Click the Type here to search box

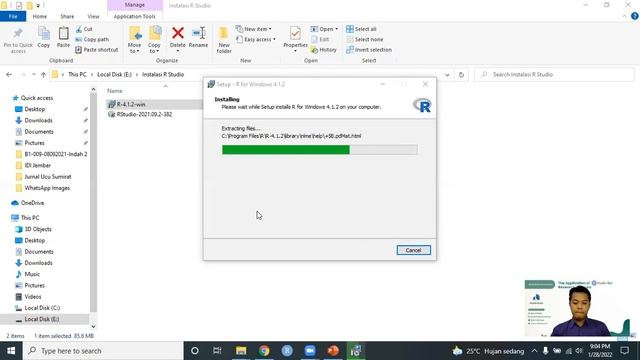point(103,351)
